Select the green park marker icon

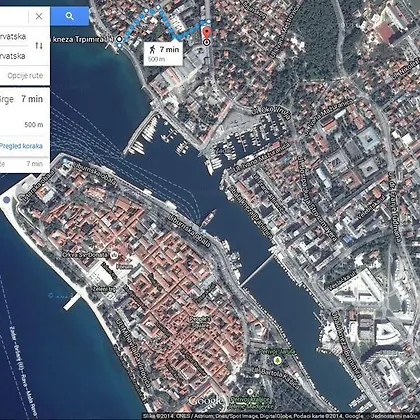point(277,360)
